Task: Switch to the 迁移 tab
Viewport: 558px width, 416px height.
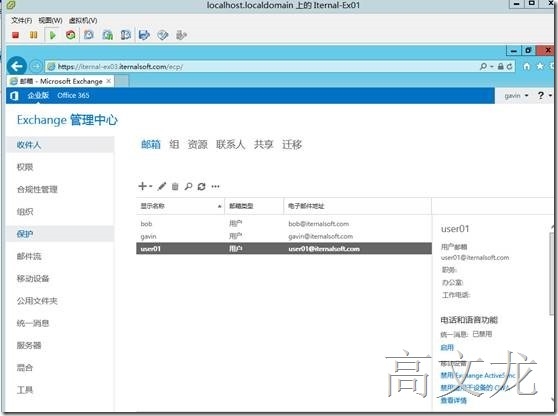Action: pos(292,144)
